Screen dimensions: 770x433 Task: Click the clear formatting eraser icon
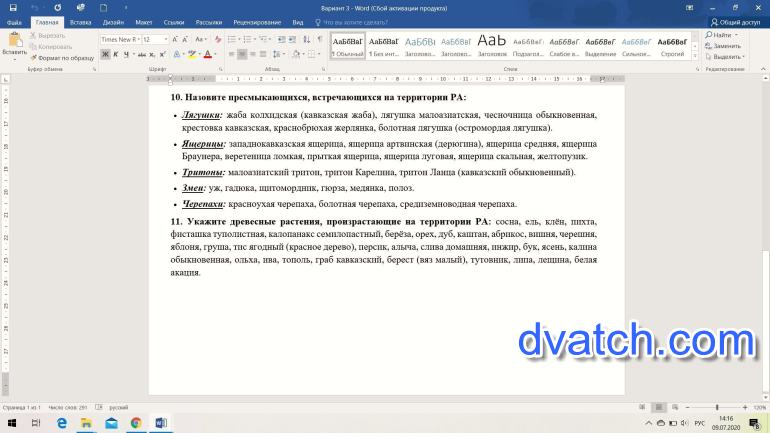pyautogui.click(x=217, y=39)
